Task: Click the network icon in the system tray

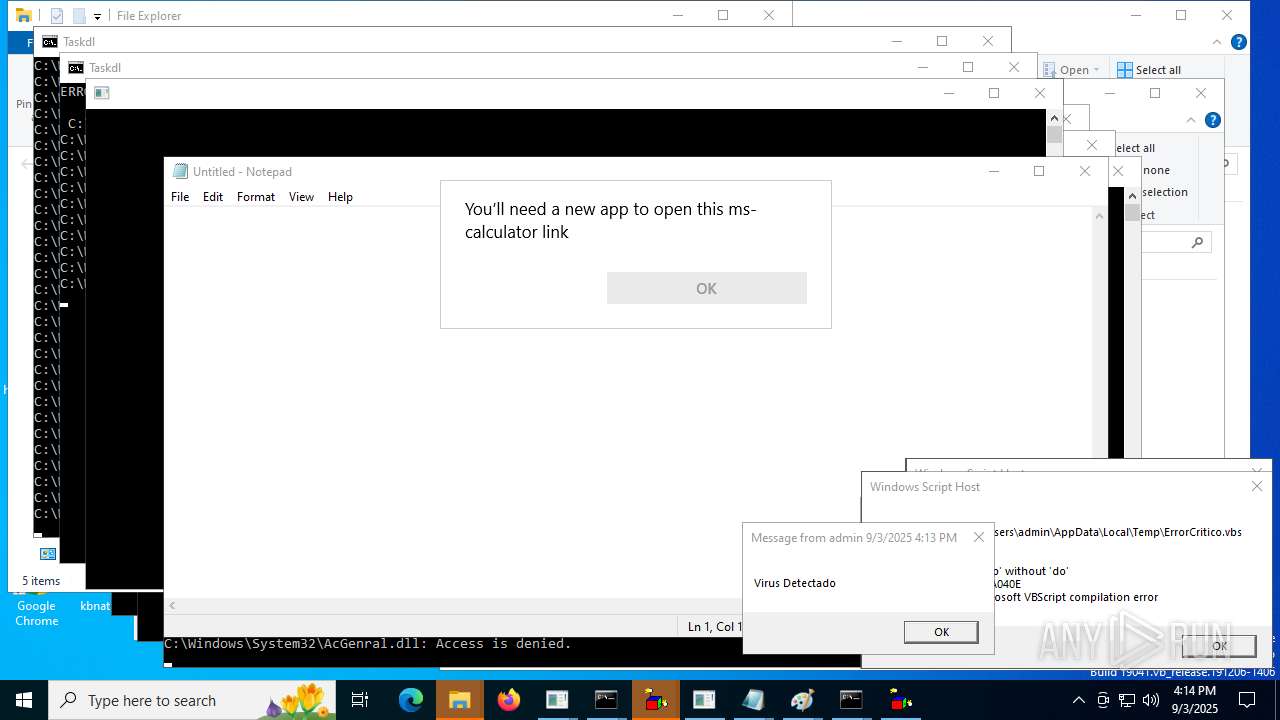Action: 1127,700
